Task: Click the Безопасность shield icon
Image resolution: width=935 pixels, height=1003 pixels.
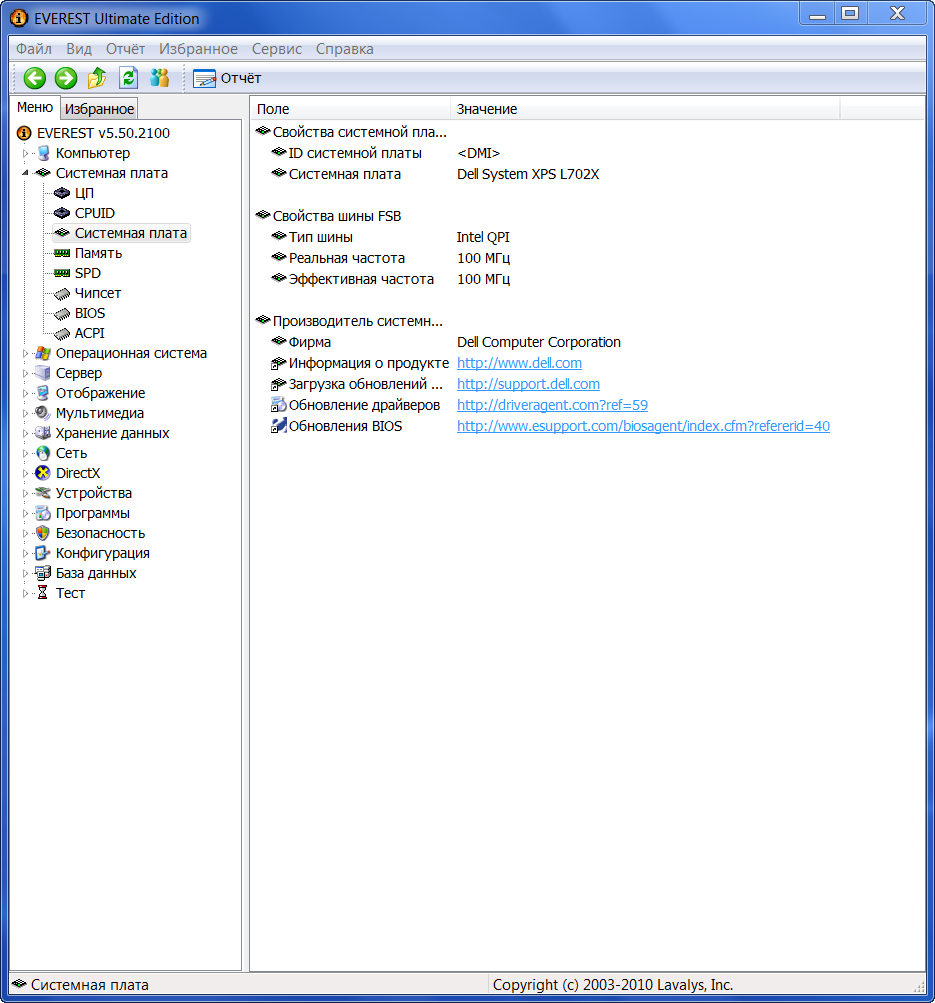Action: [43, 533]
